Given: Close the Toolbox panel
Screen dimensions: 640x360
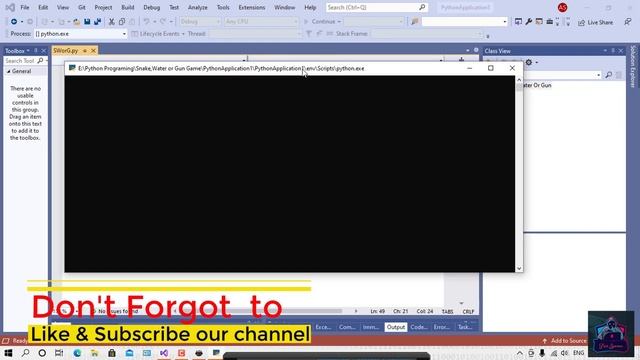Looking at the screenshot, I should (44, 51).
